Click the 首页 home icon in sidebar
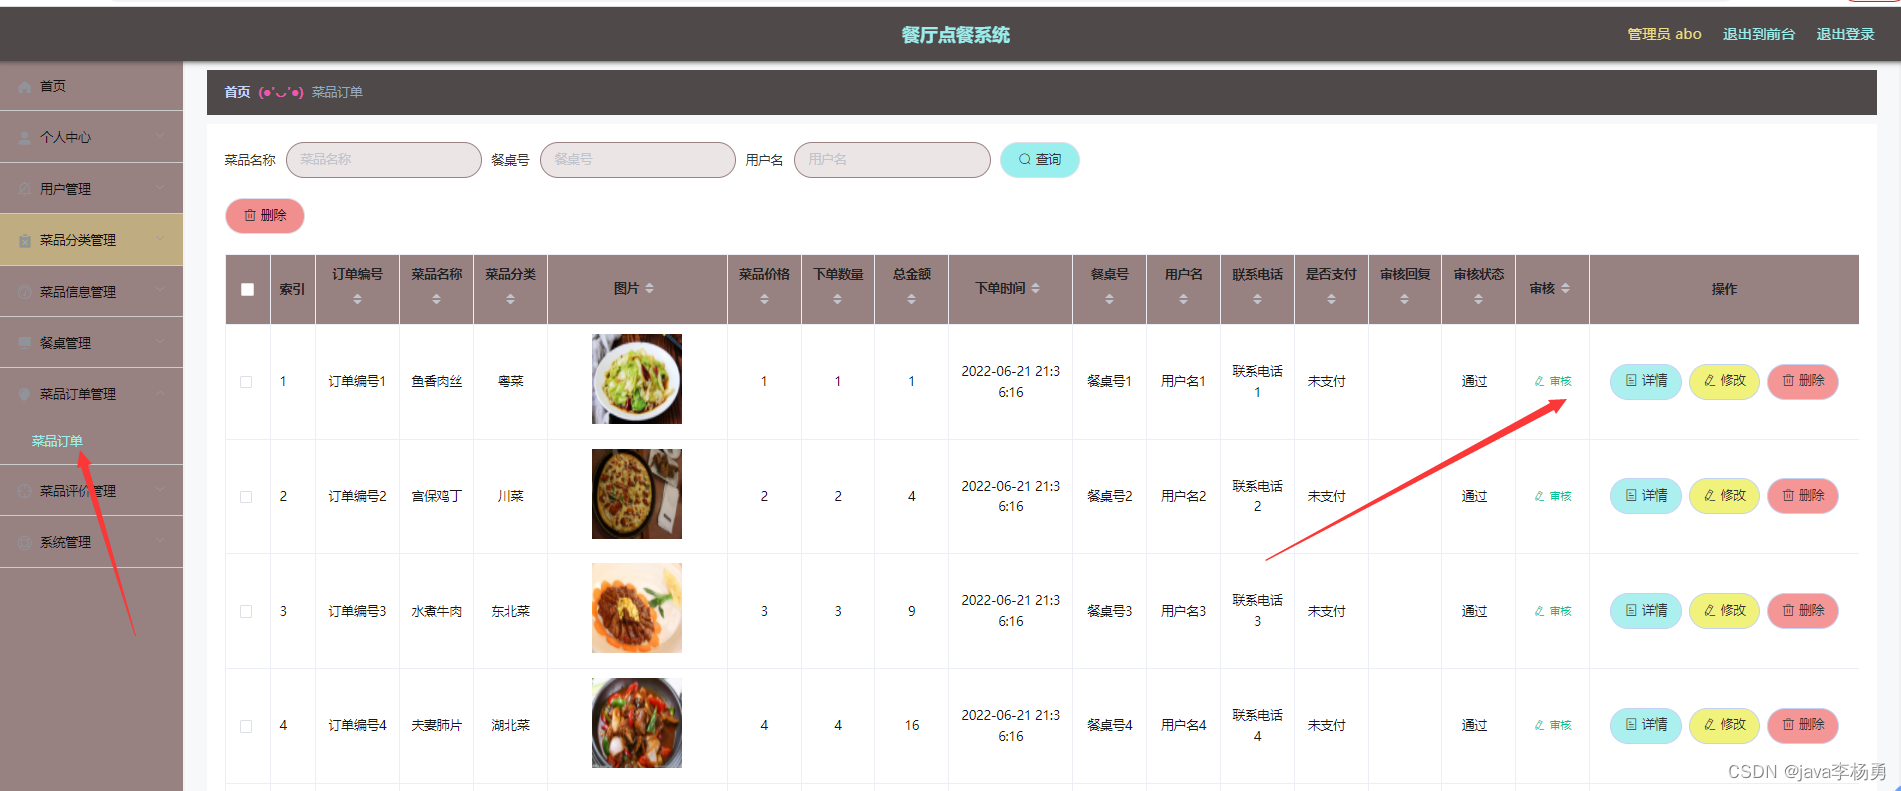This screenshot has height=791, width=1901. (25, 87)
